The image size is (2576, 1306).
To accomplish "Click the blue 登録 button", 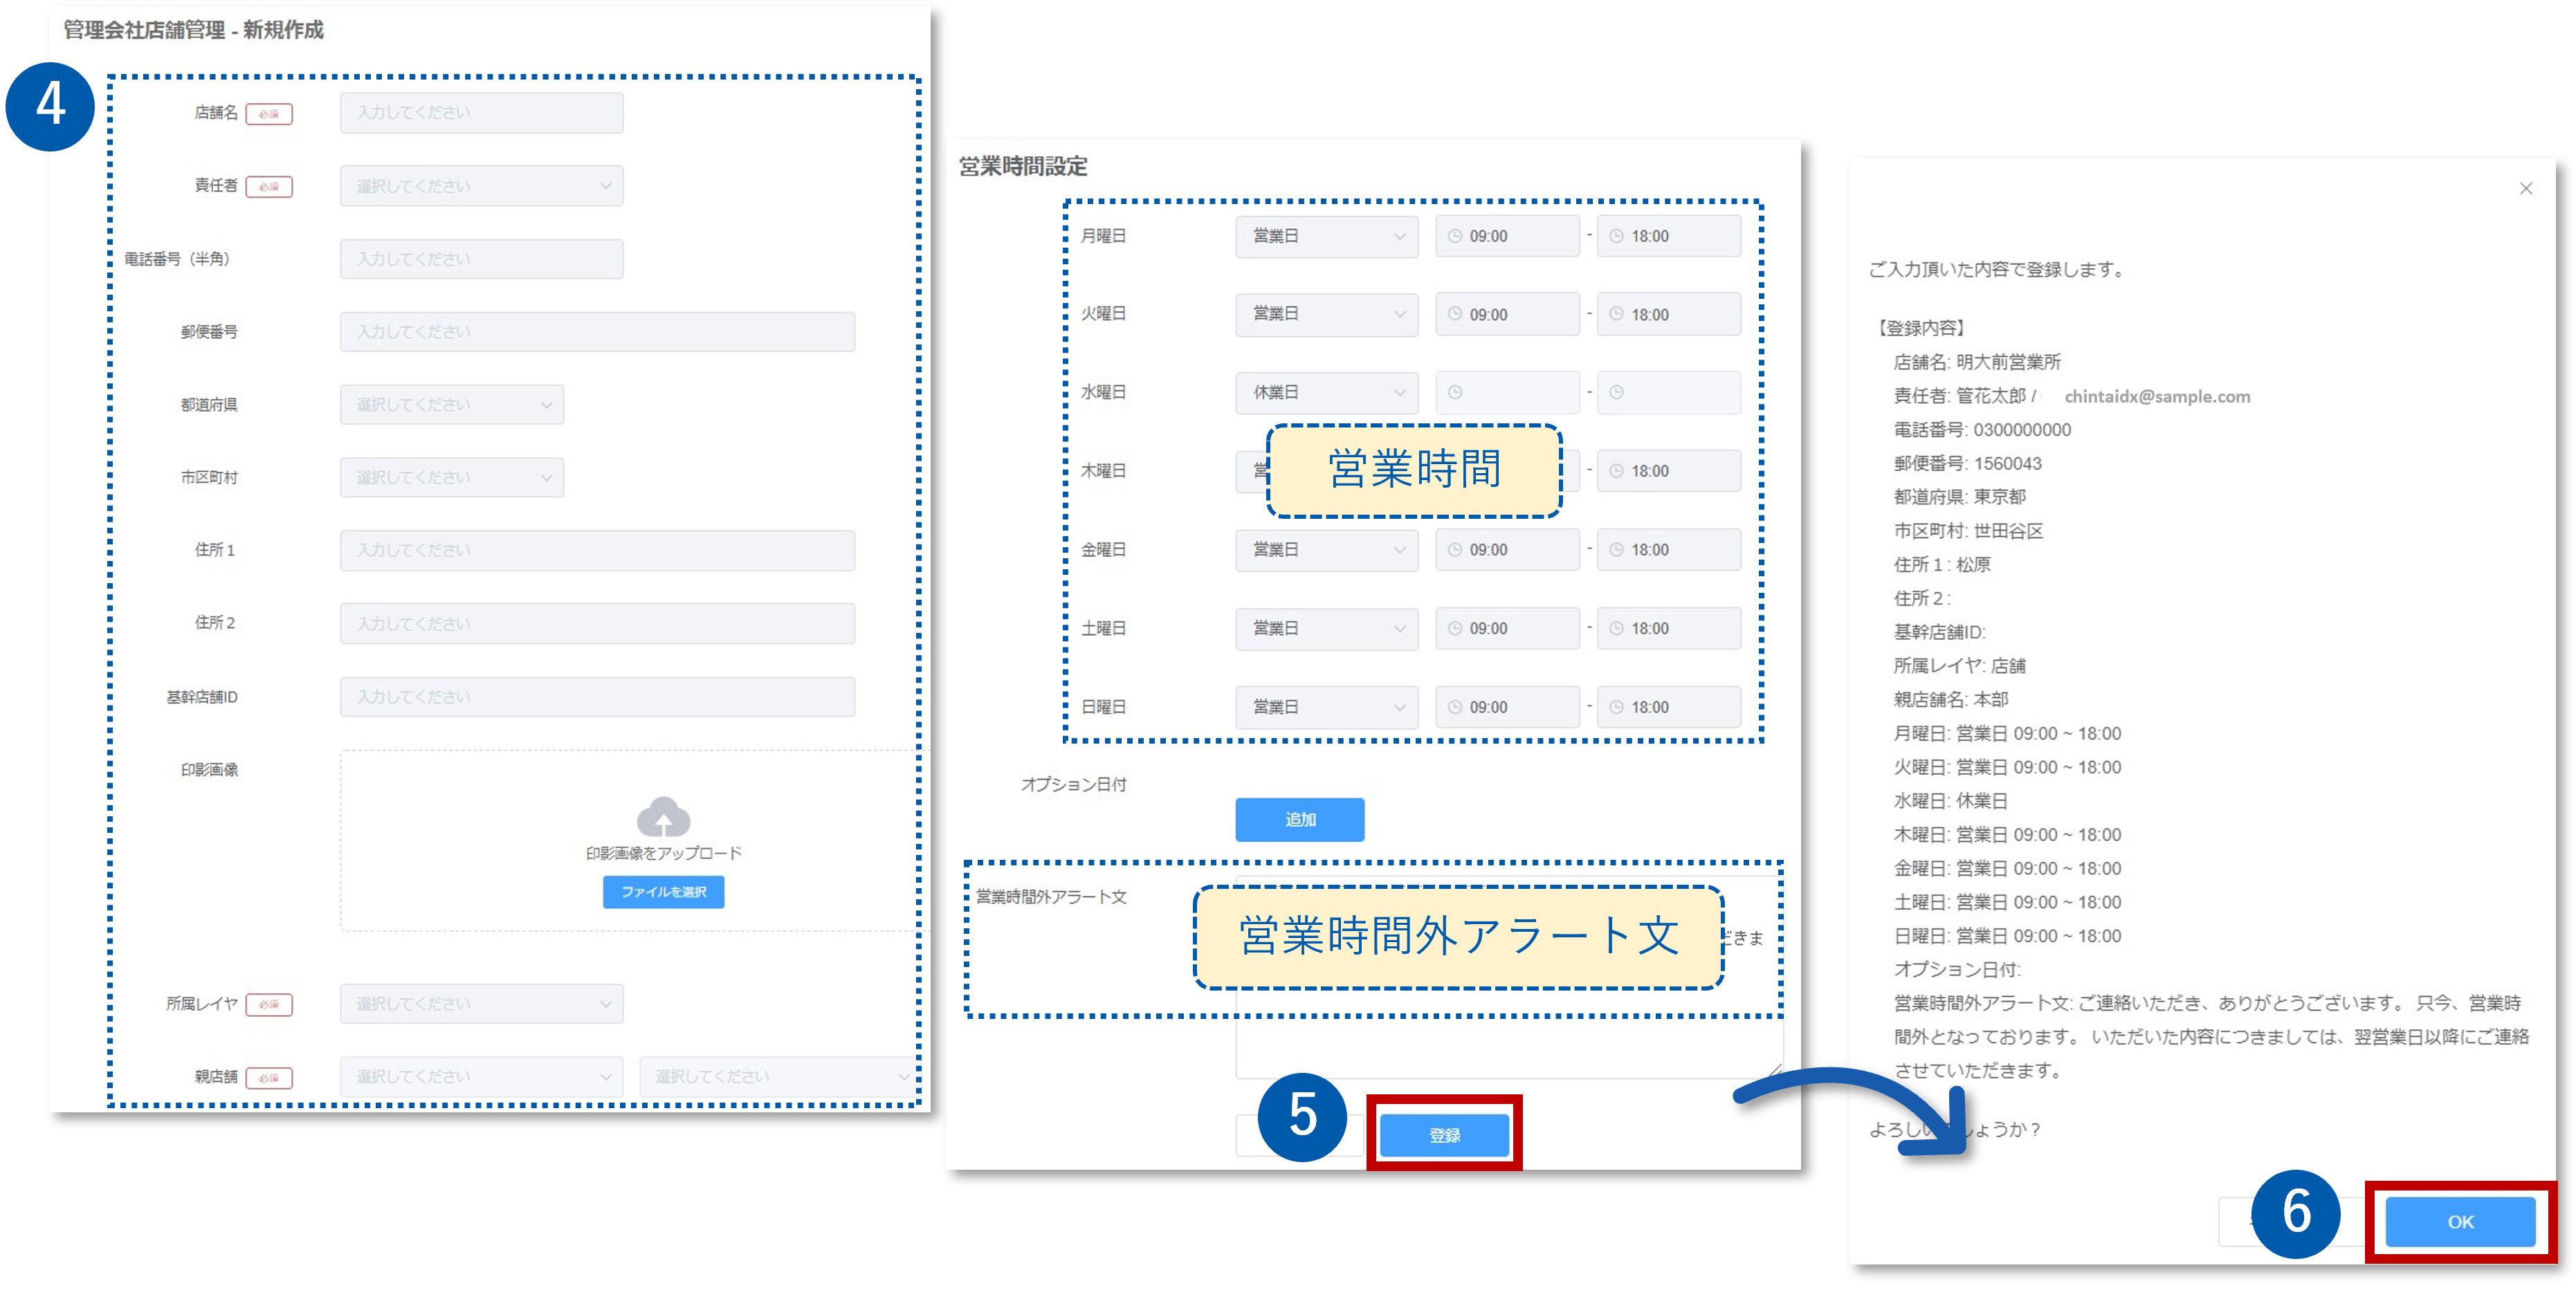I will pos(1443,1135).
